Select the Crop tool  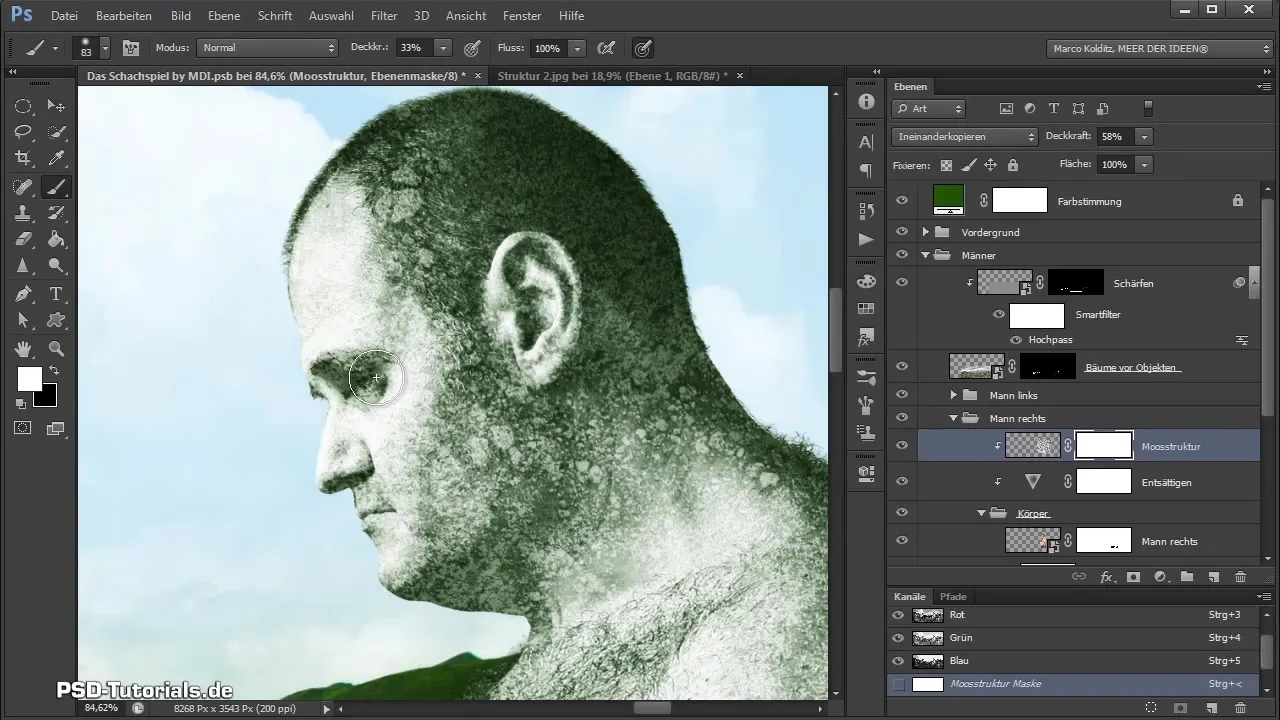click(x=23, y=158)
